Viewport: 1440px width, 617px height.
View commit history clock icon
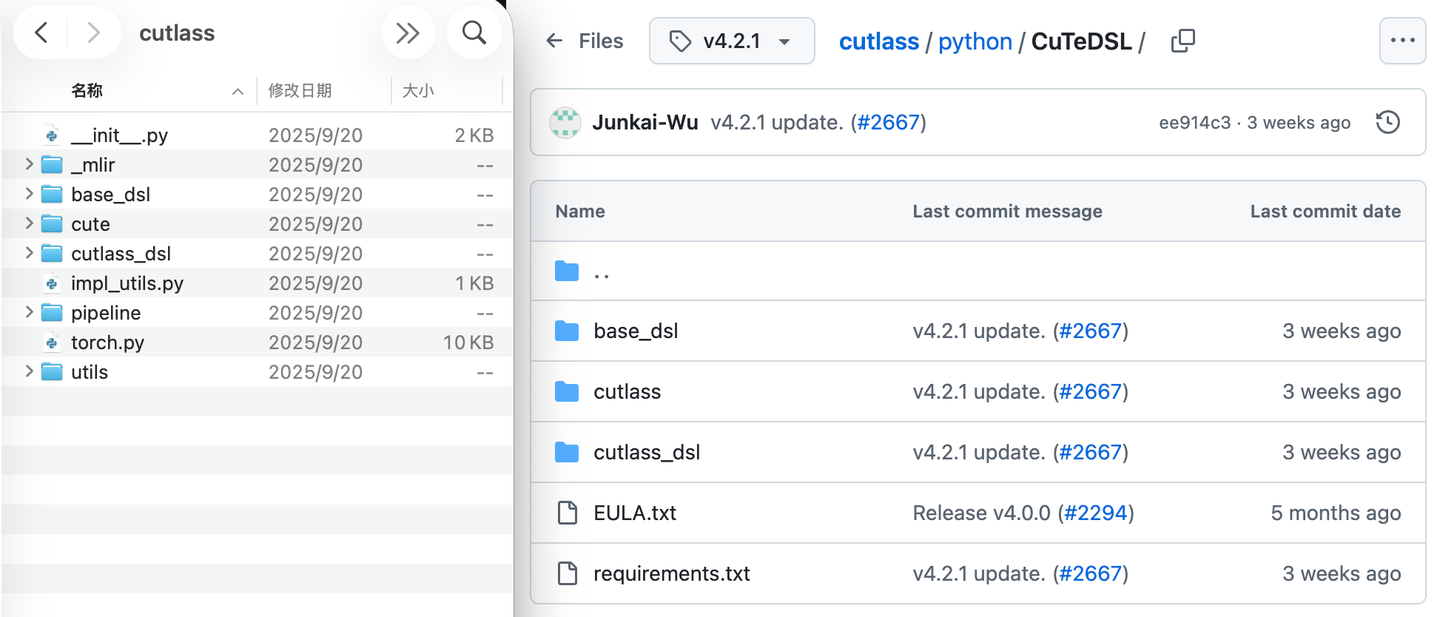tap(1388, 123)
